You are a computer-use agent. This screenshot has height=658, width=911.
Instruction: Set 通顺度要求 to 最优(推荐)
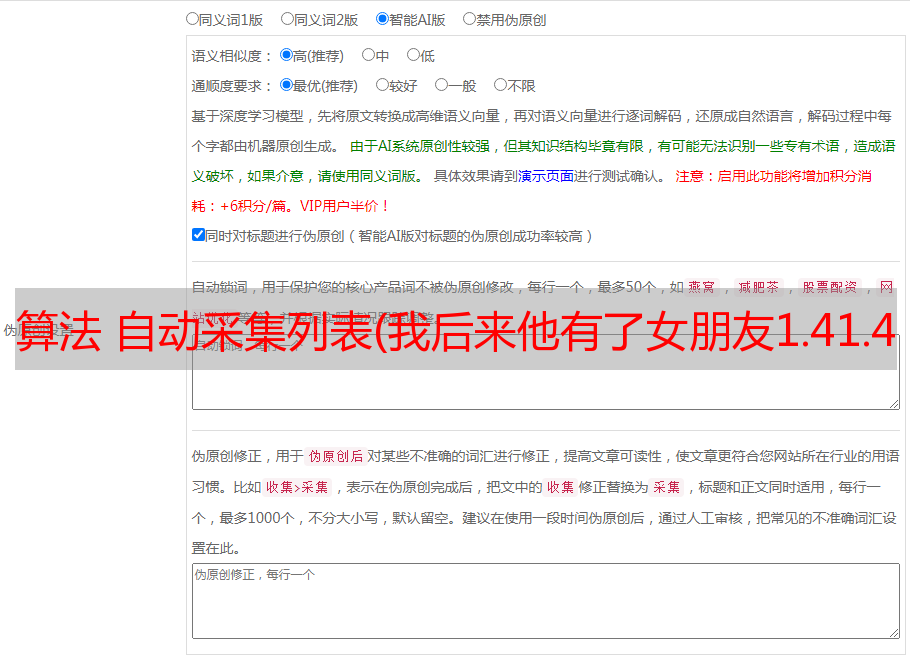286,85
